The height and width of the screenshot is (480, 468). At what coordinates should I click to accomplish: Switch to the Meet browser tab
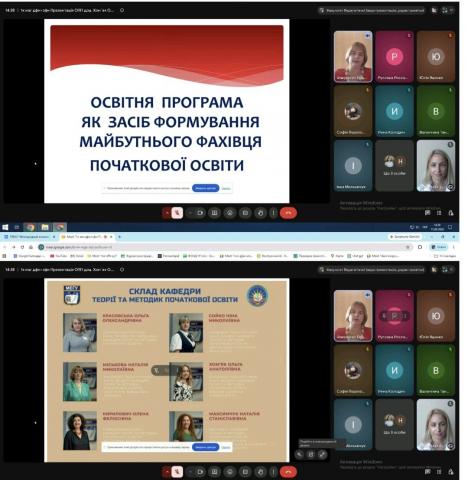(87, 237)
